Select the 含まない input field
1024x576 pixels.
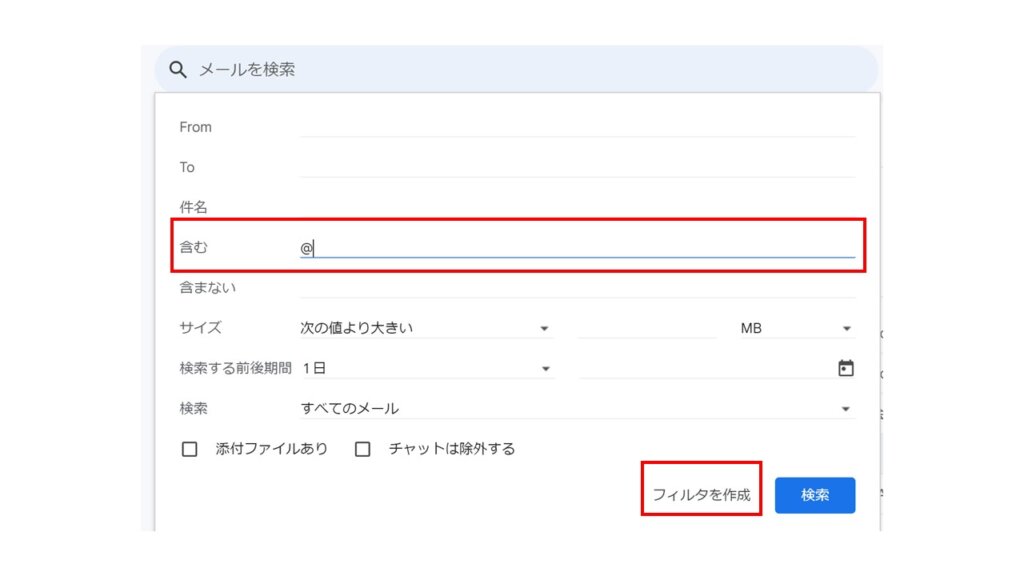click(x=577, y=288)
